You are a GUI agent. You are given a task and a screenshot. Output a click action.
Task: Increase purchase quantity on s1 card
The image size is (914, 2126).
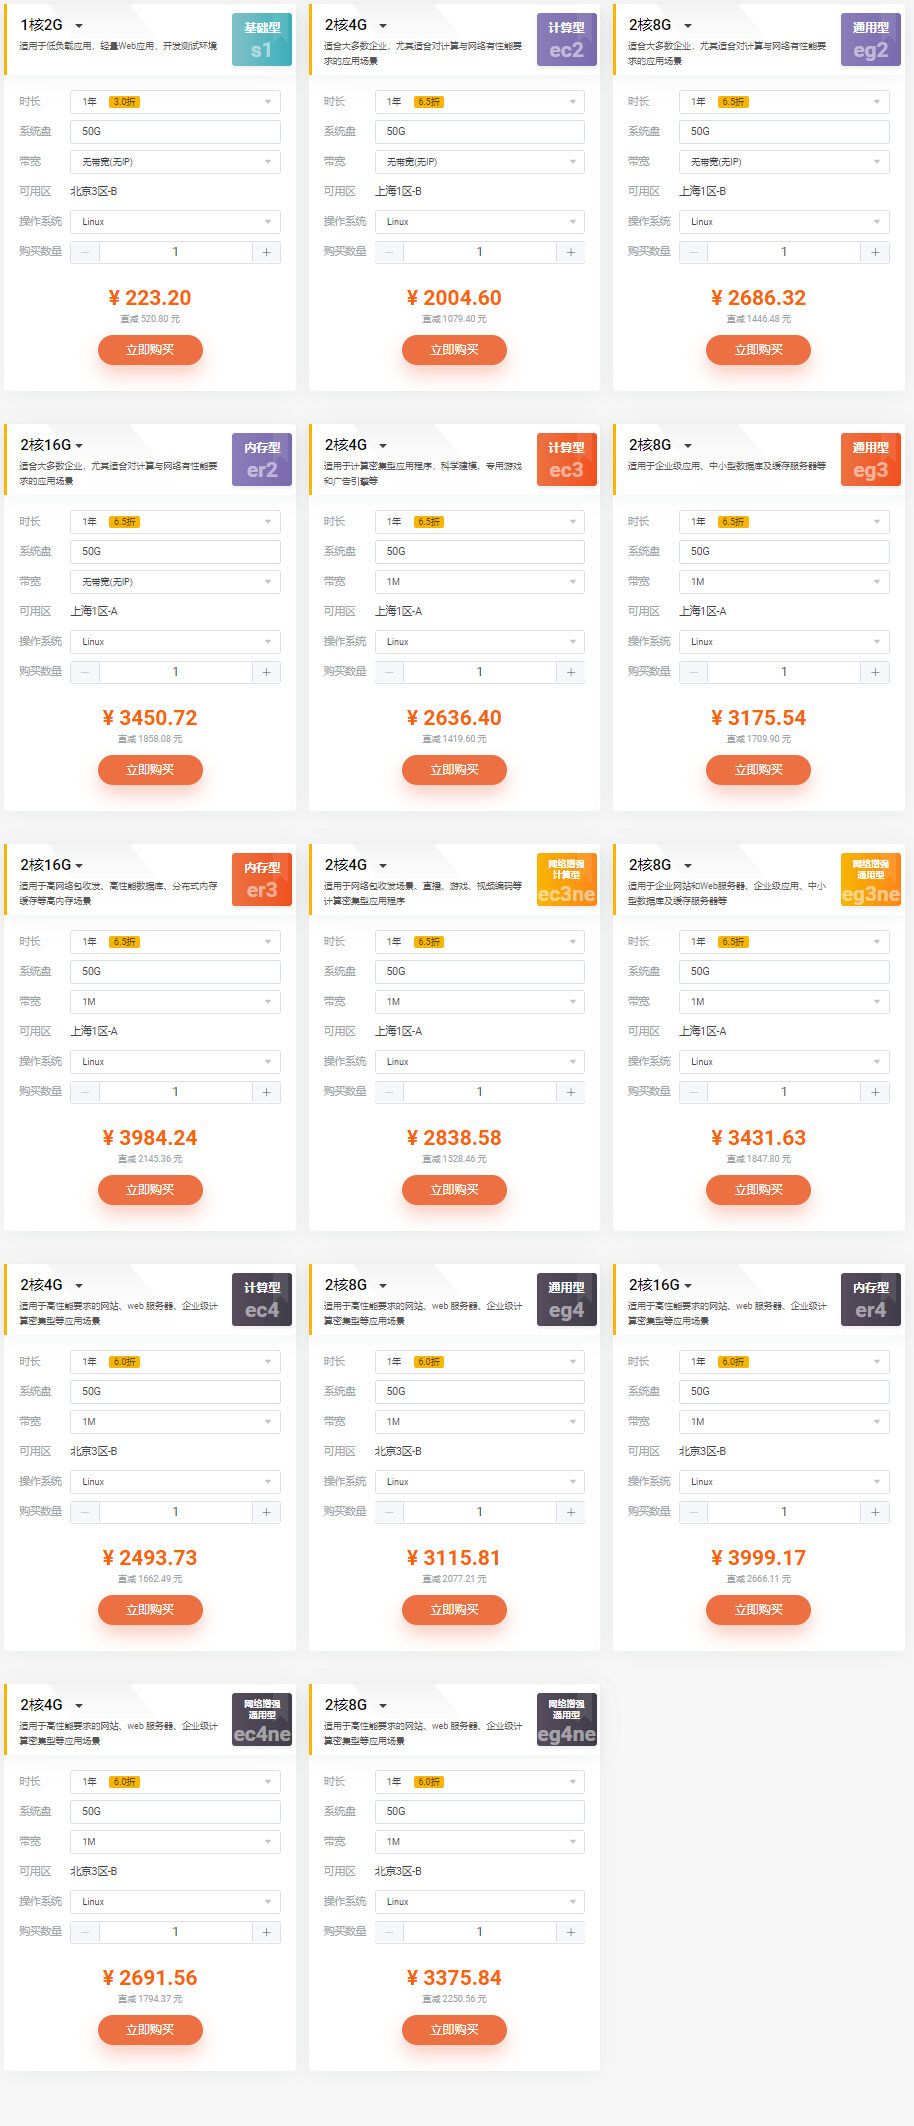point(266,252)
